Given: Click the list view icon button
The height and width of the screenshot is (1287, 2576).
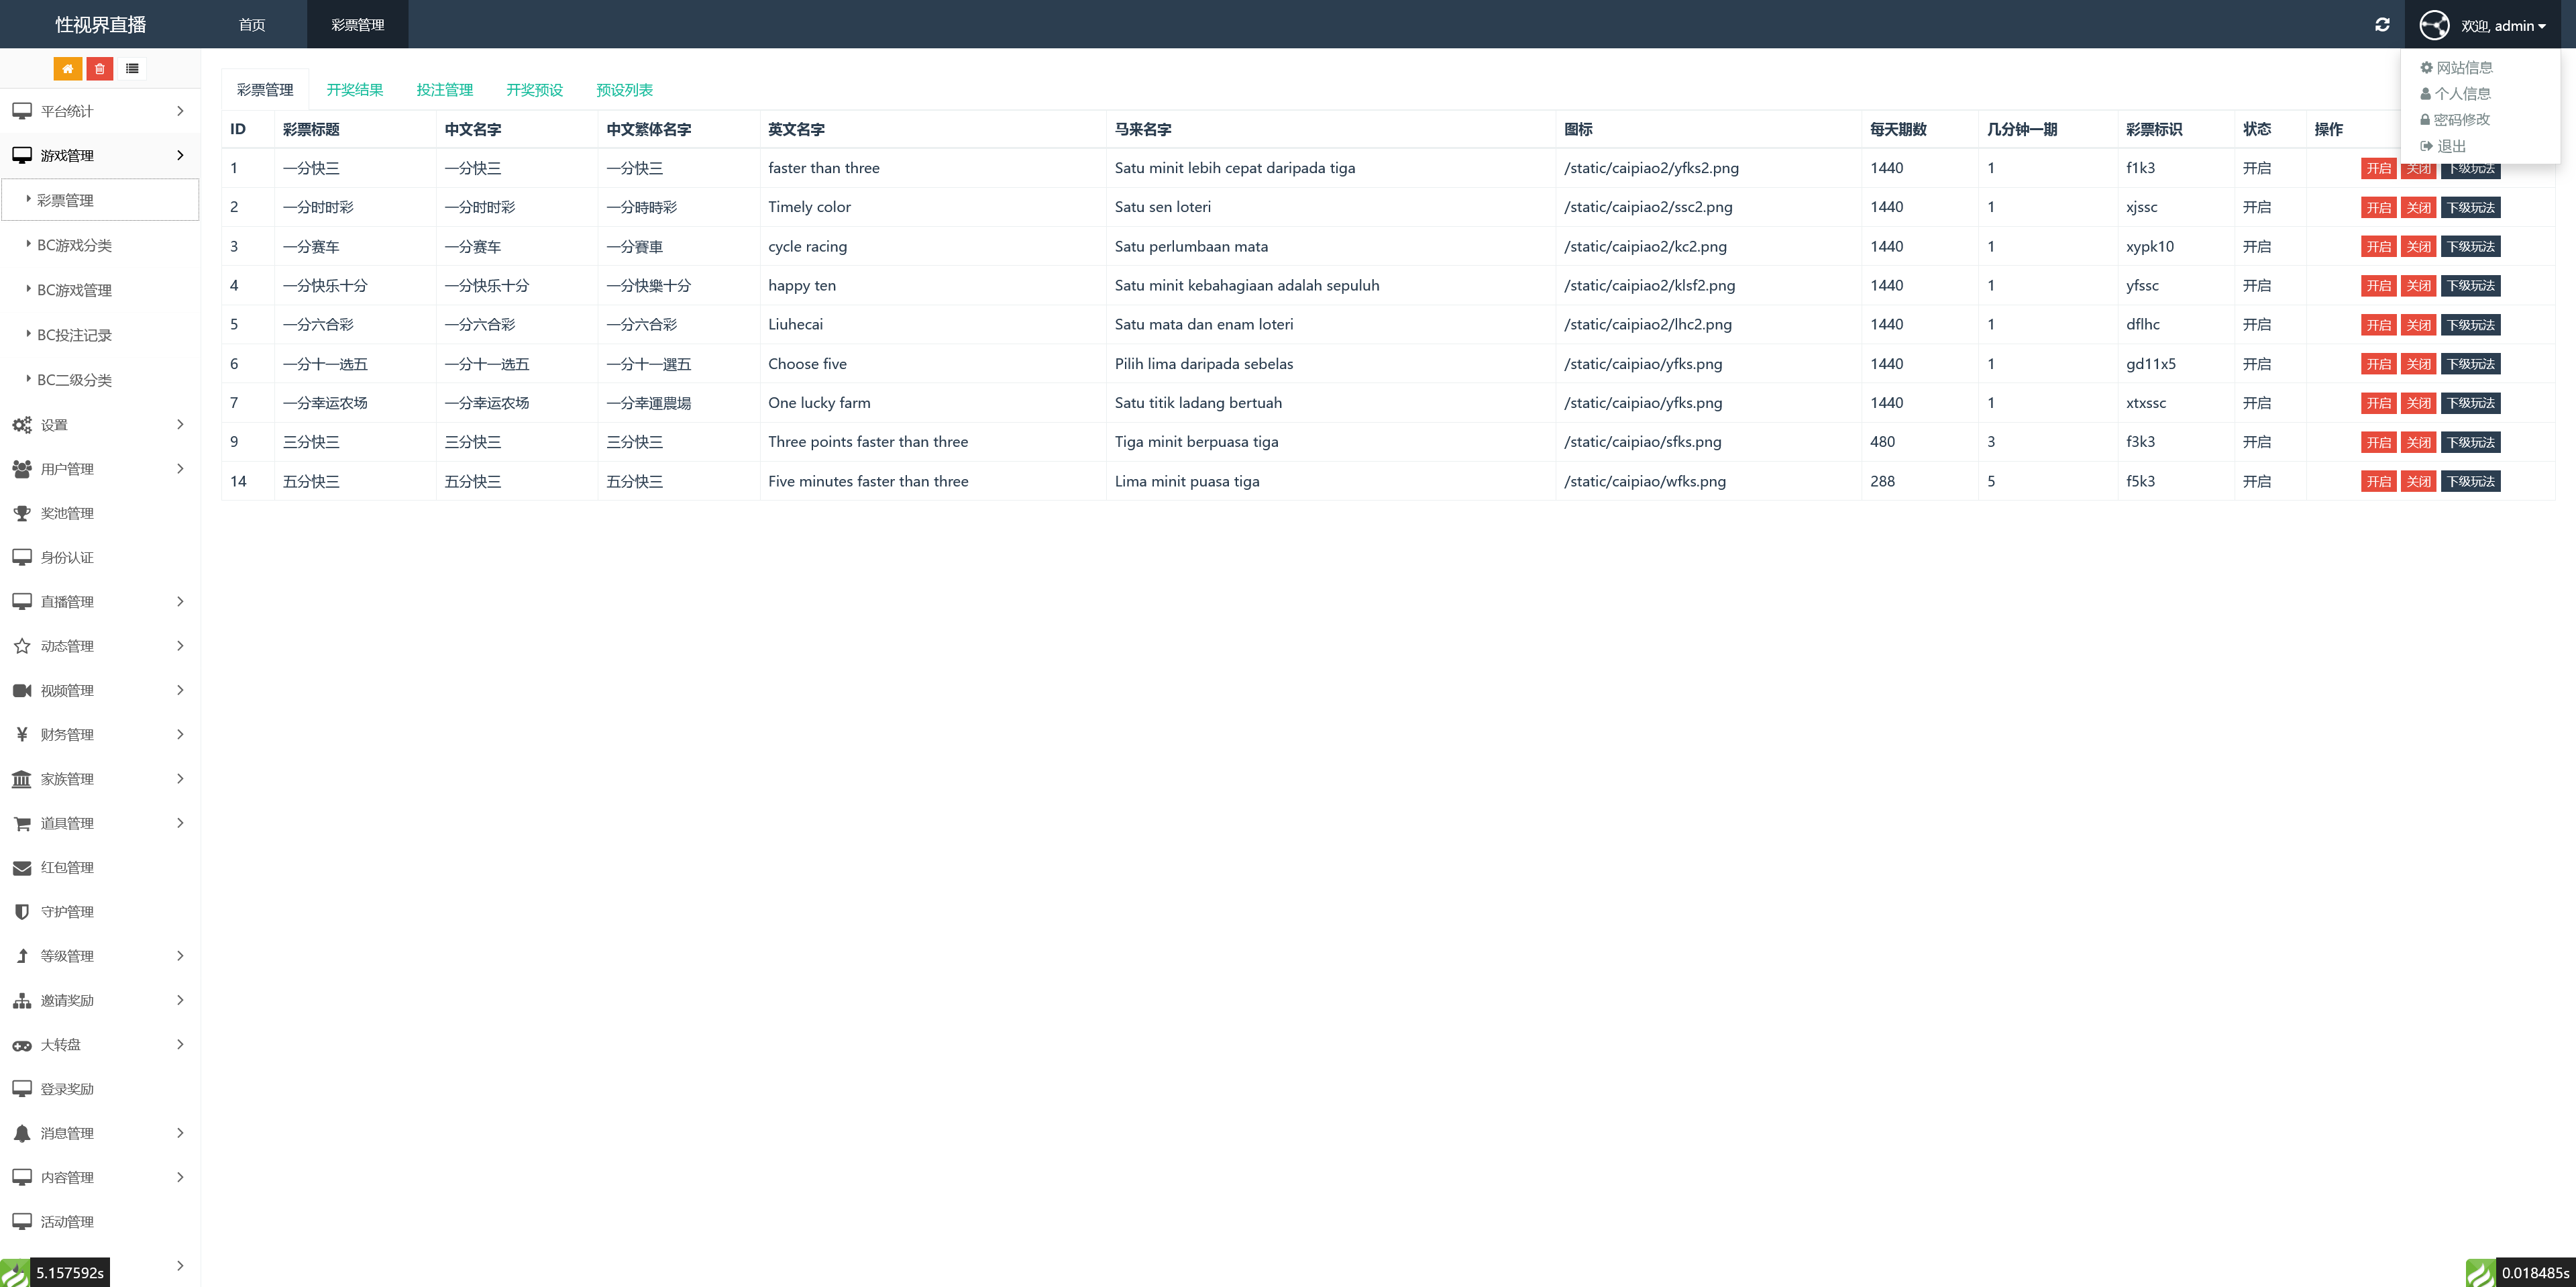Looking at the screenshot, I should pos(132,69).
